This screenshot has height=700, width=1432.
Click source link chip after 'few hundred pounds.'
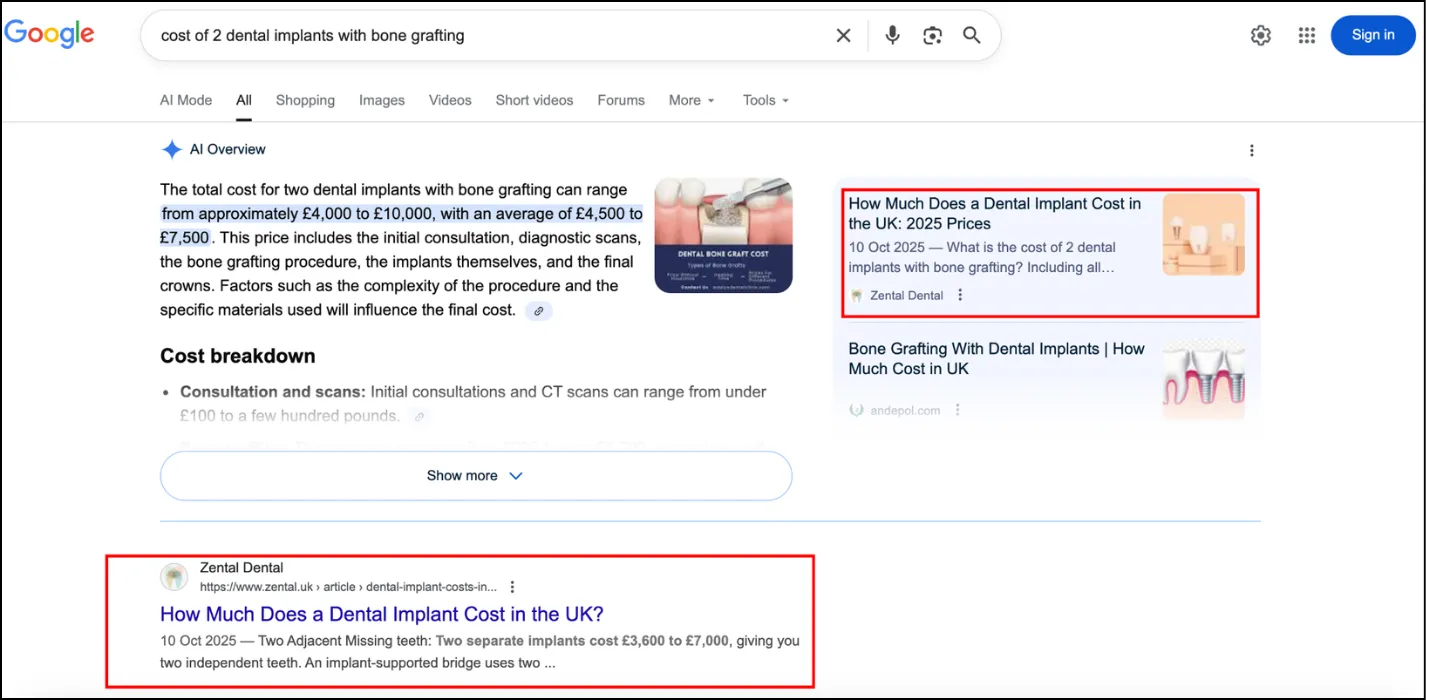click(420, 417)
